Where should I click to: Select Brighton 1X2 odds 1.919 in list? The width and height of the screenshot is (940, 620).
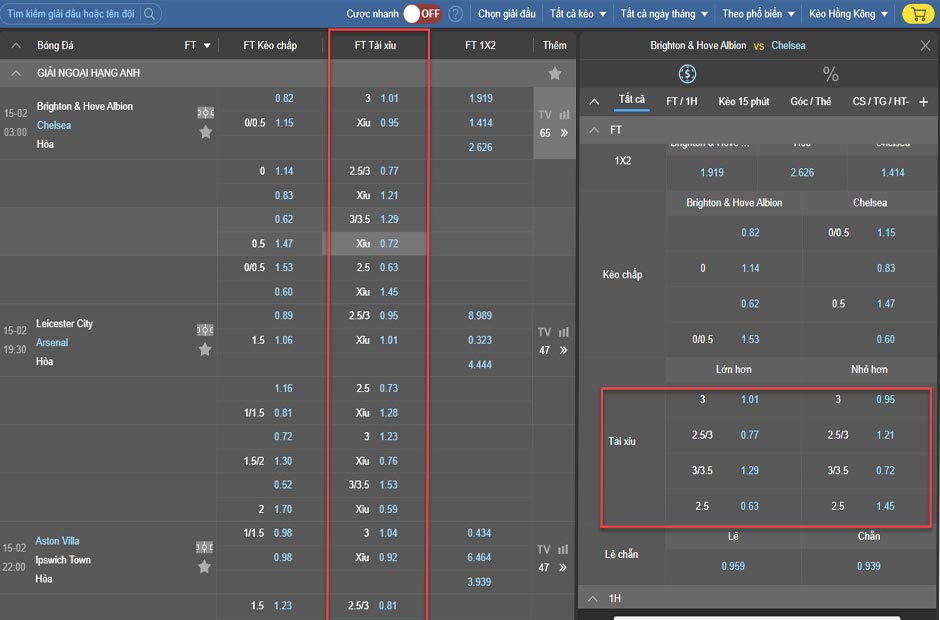481,98
